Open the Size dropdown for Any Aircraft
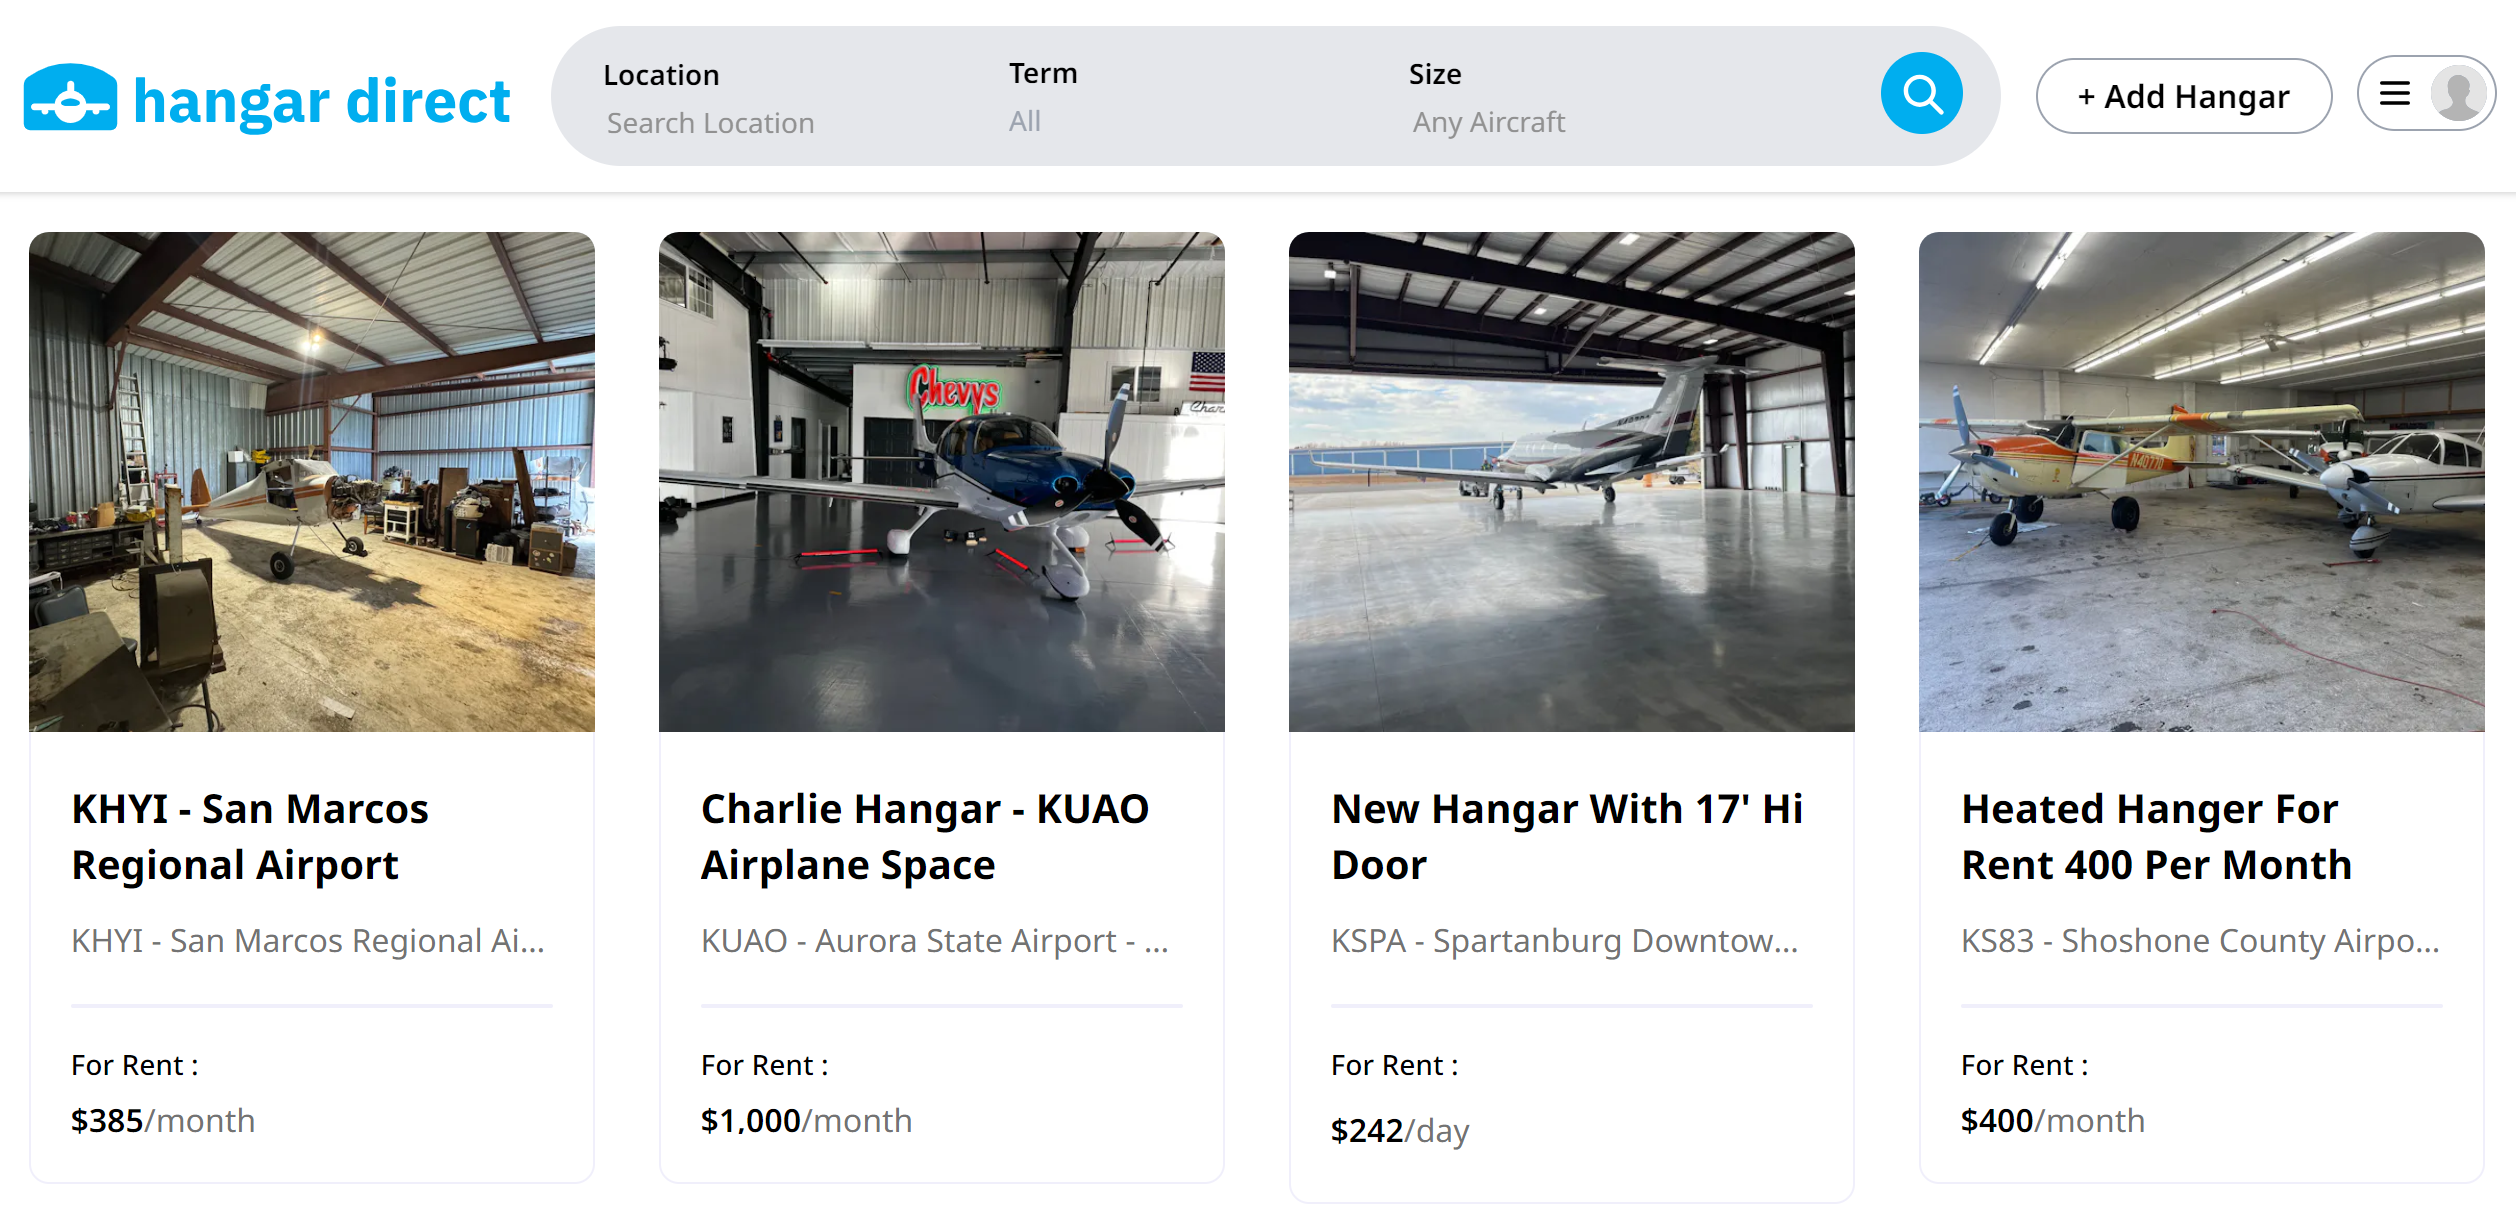 [x=1488, y=100]
